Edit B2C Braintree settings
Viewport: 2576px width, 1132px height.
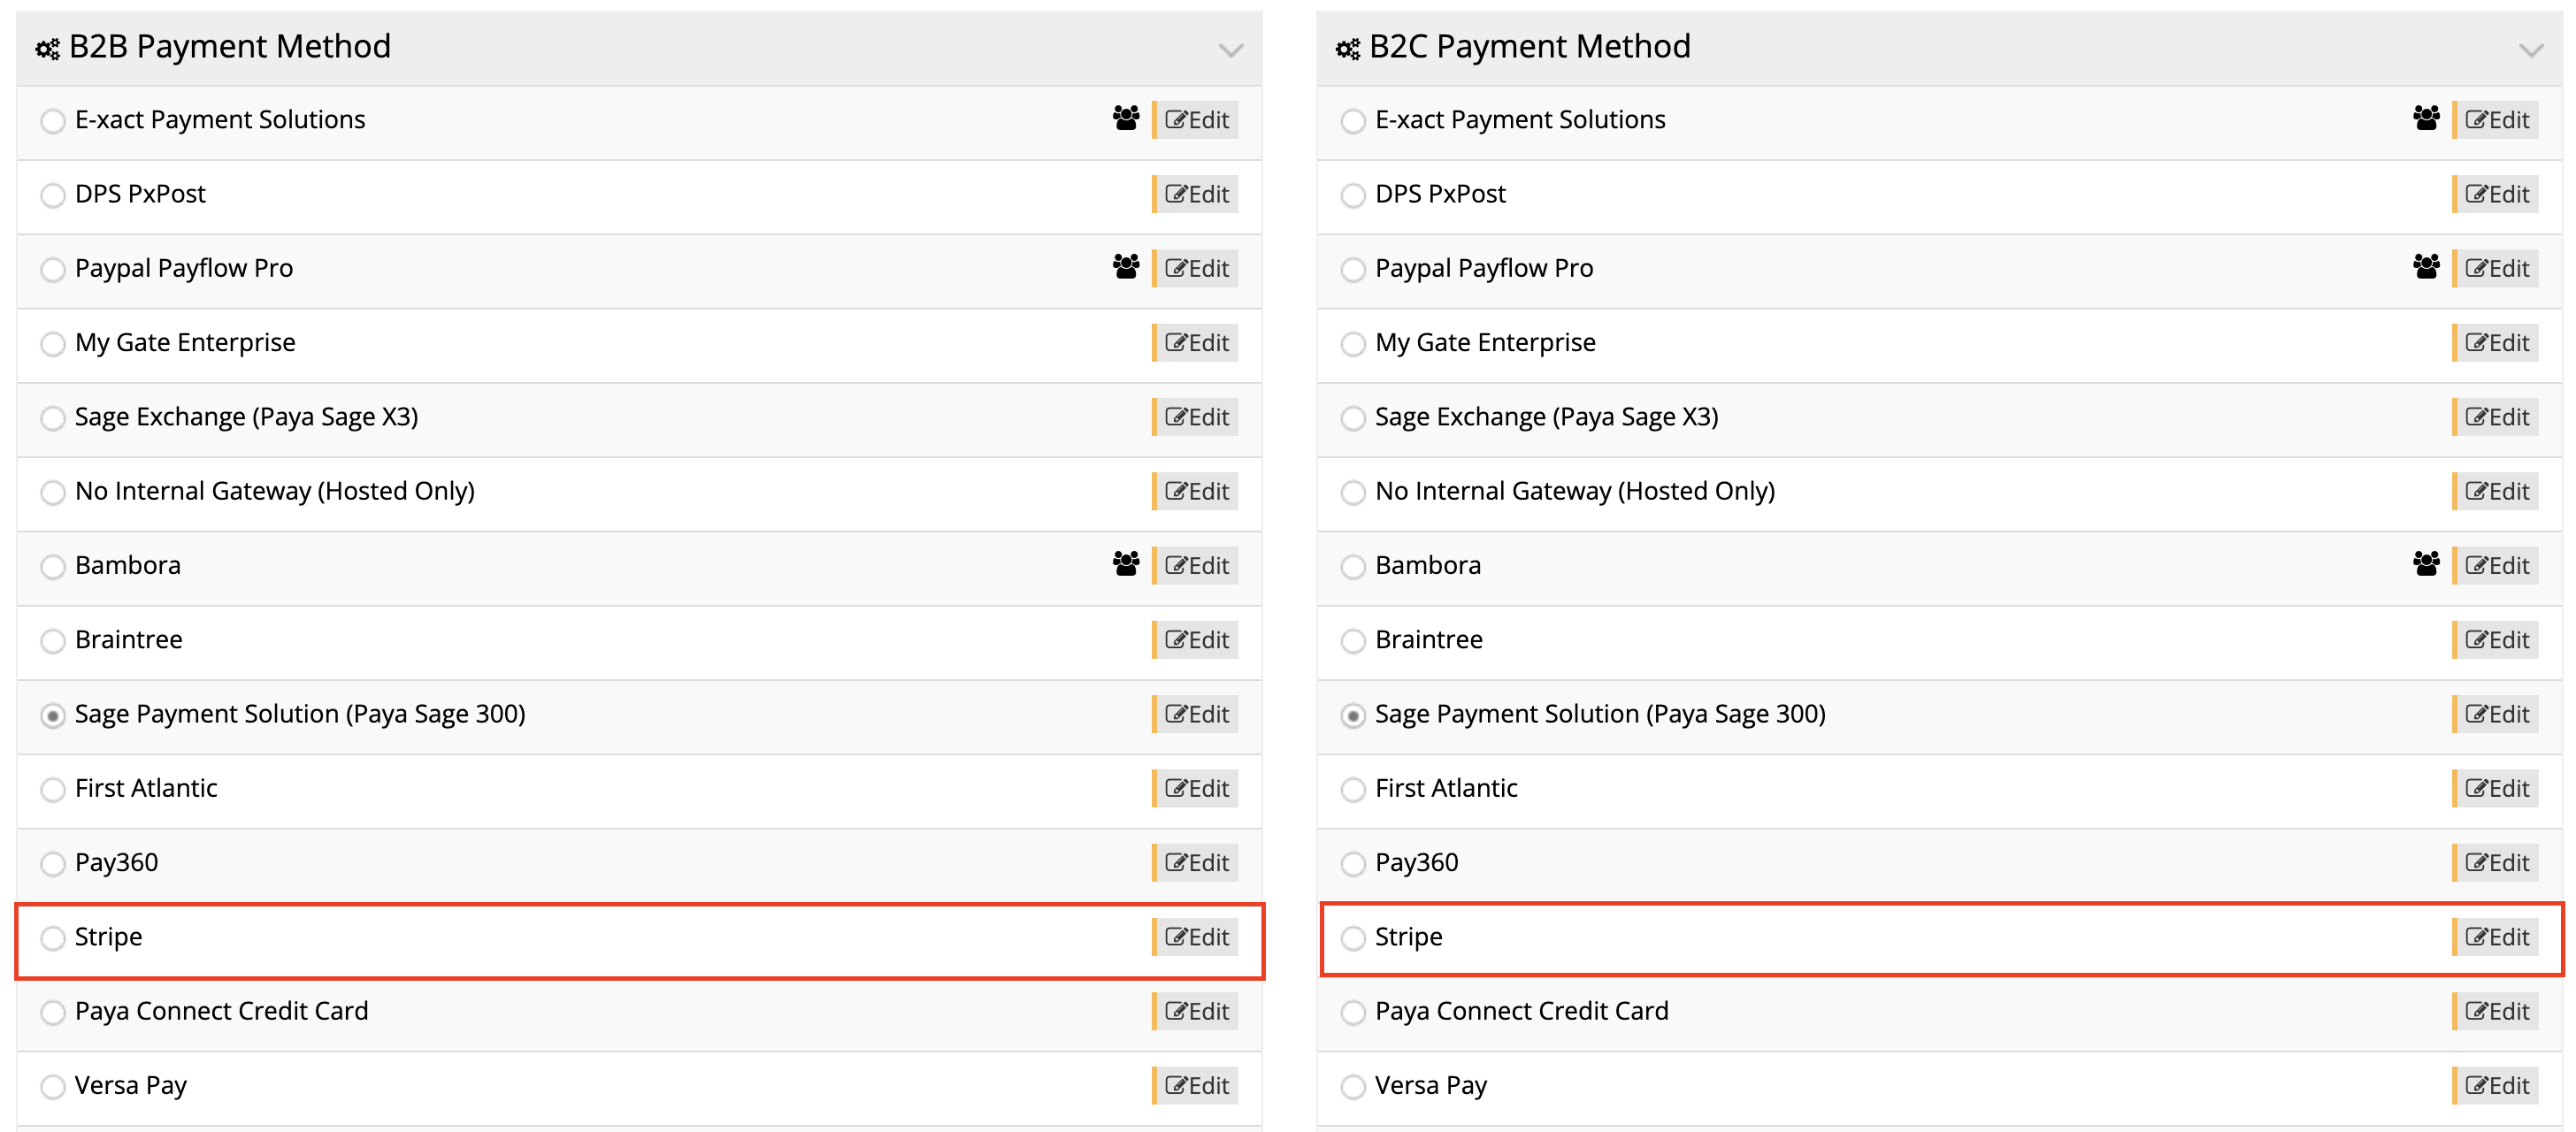pos(2496,640)
